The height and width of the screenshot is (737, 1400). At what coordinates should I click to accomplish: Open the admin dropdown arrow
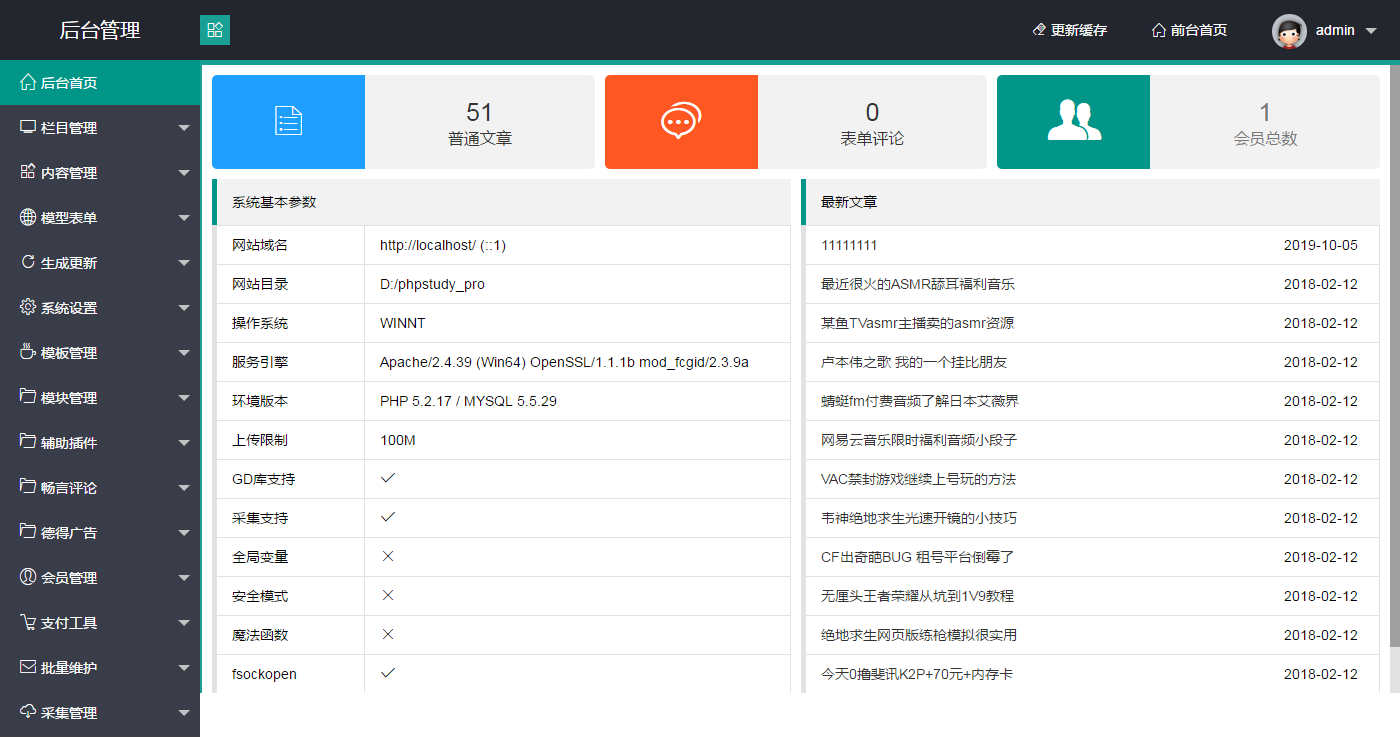point(1371,31)
